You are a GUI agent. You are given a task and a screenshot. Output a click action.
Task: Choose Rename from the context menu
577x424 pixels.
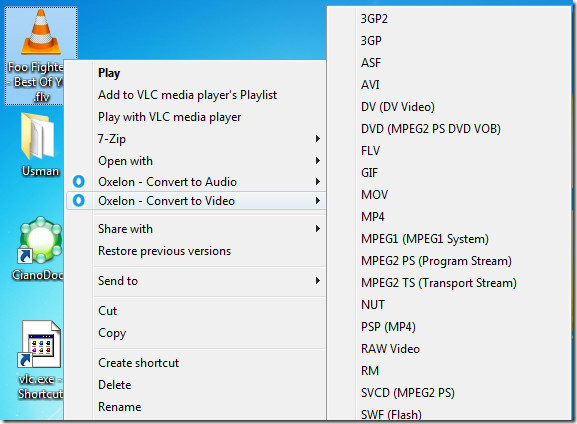pos(120,407)
